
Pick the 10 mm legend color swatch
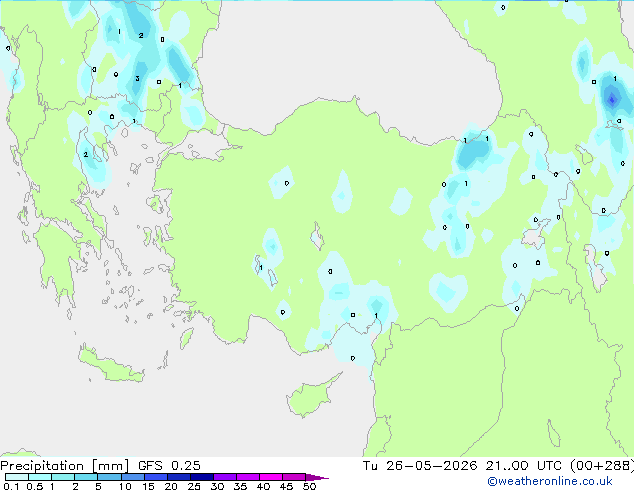point(132,477)
